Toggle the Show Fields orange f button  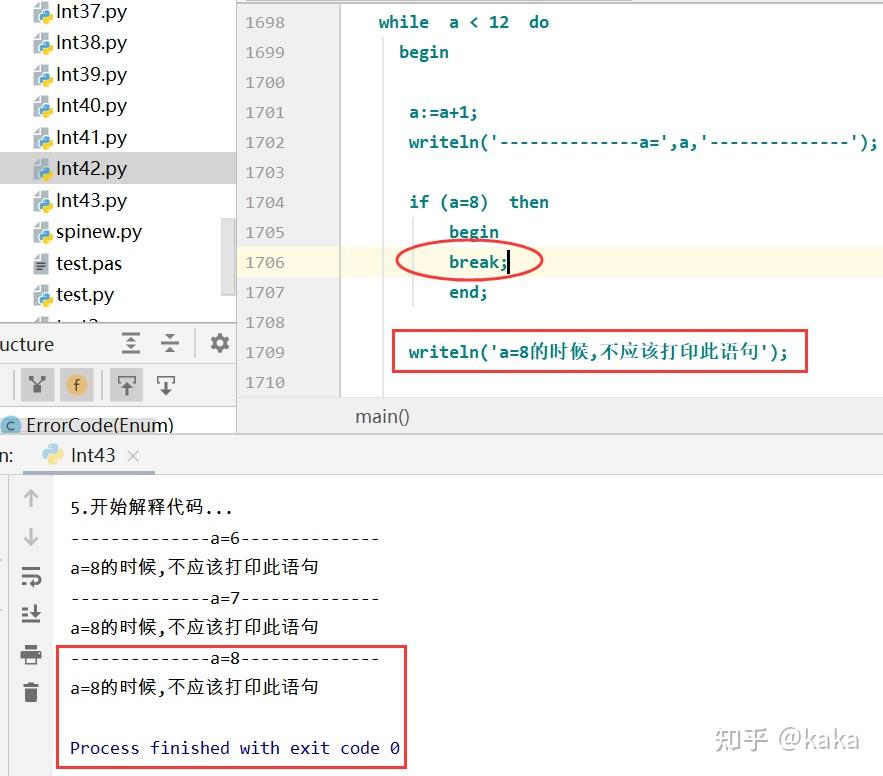[x=77, y=385]
